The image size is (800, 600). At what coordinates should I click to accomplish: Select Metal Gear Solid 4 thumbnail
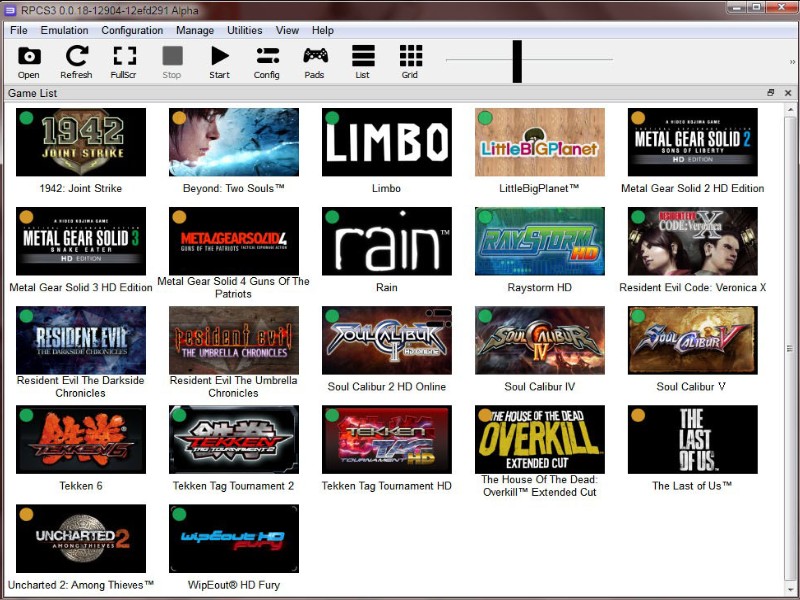click(234, 241)
